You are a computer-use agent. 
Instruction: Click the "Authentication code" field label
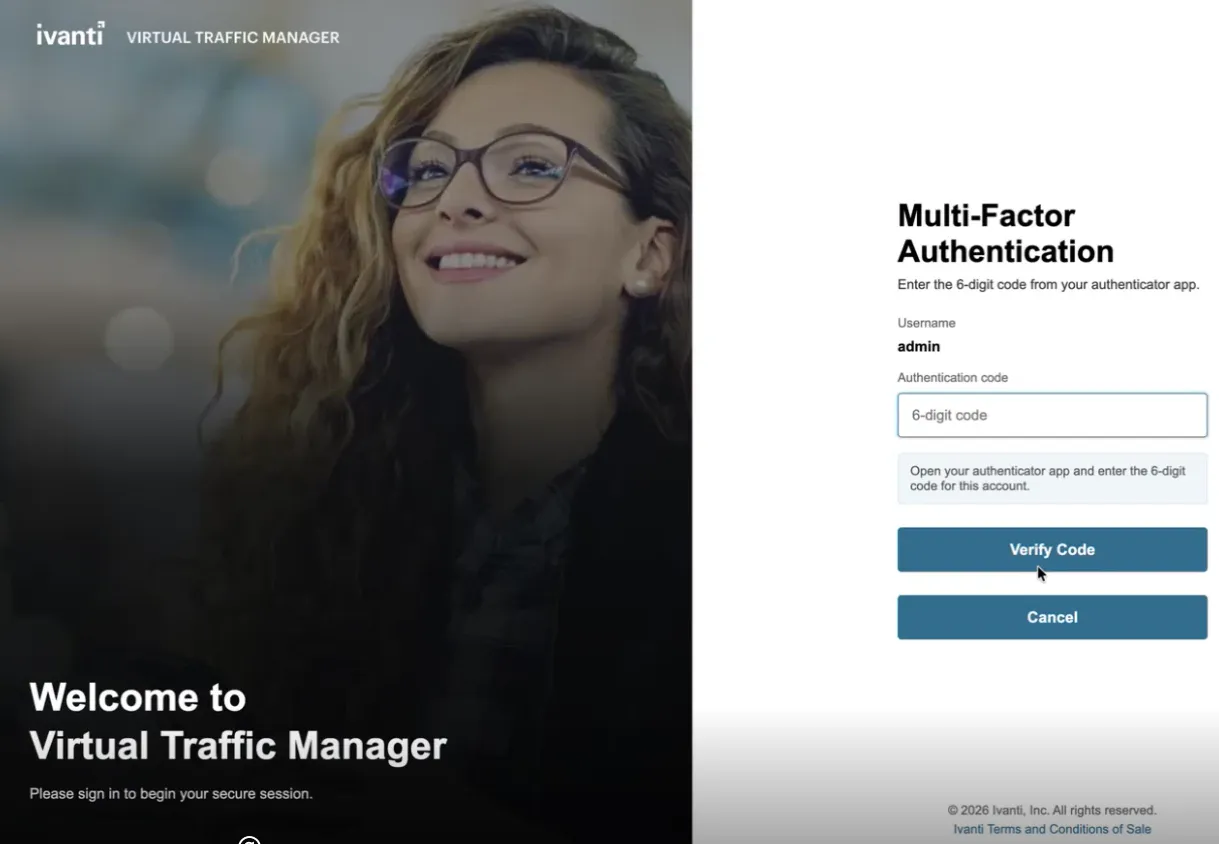click(x=953, y=378)
